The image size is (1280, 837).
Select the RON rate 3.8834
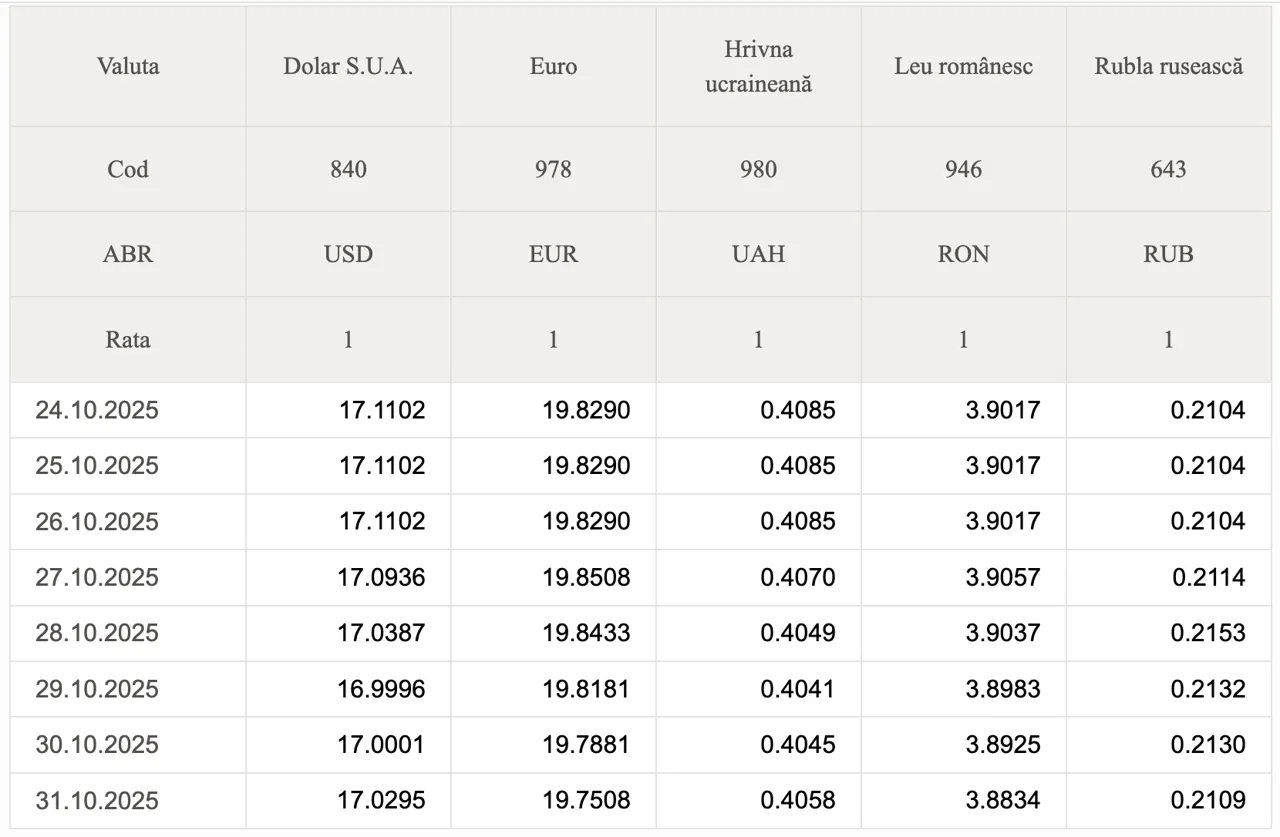[1002, 800]
